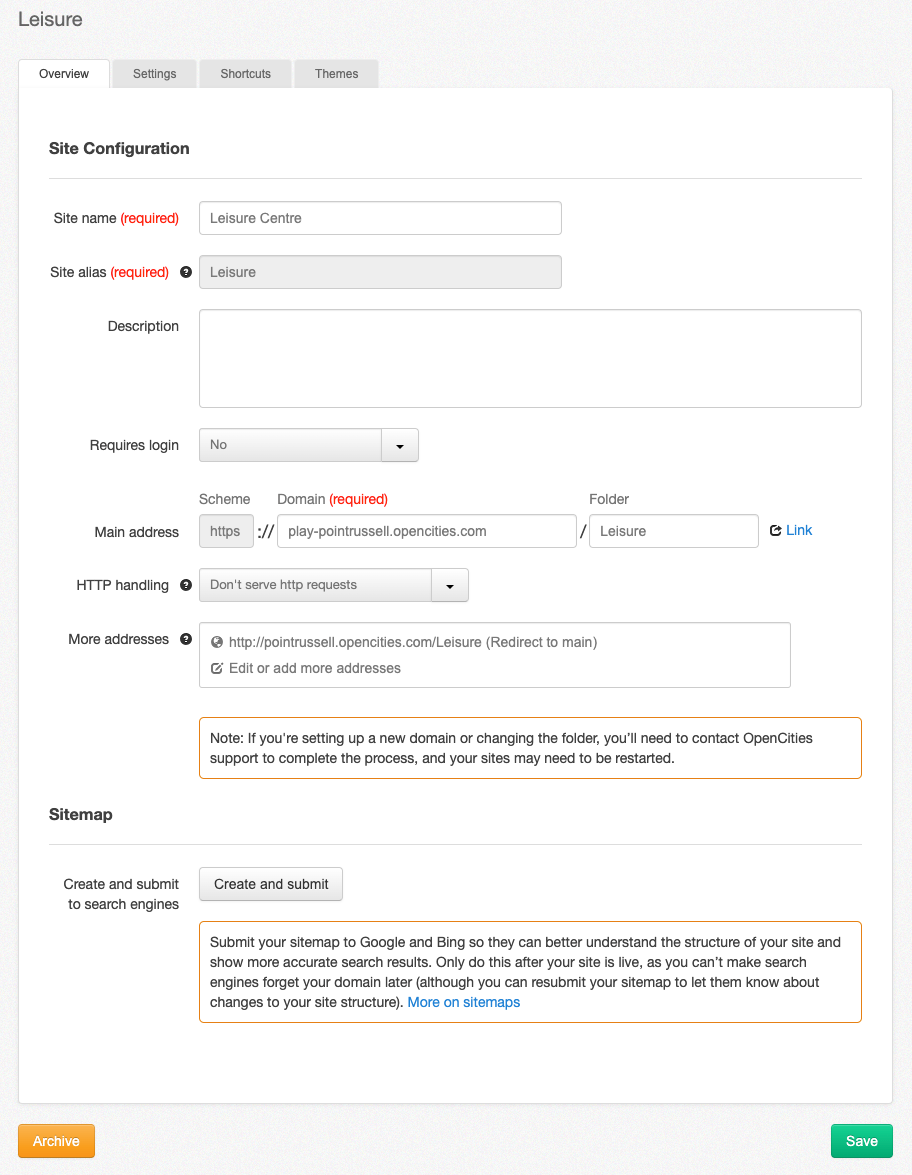Click Edit or add more addresses
This screenshot has height=1175, width=912.
316,668
